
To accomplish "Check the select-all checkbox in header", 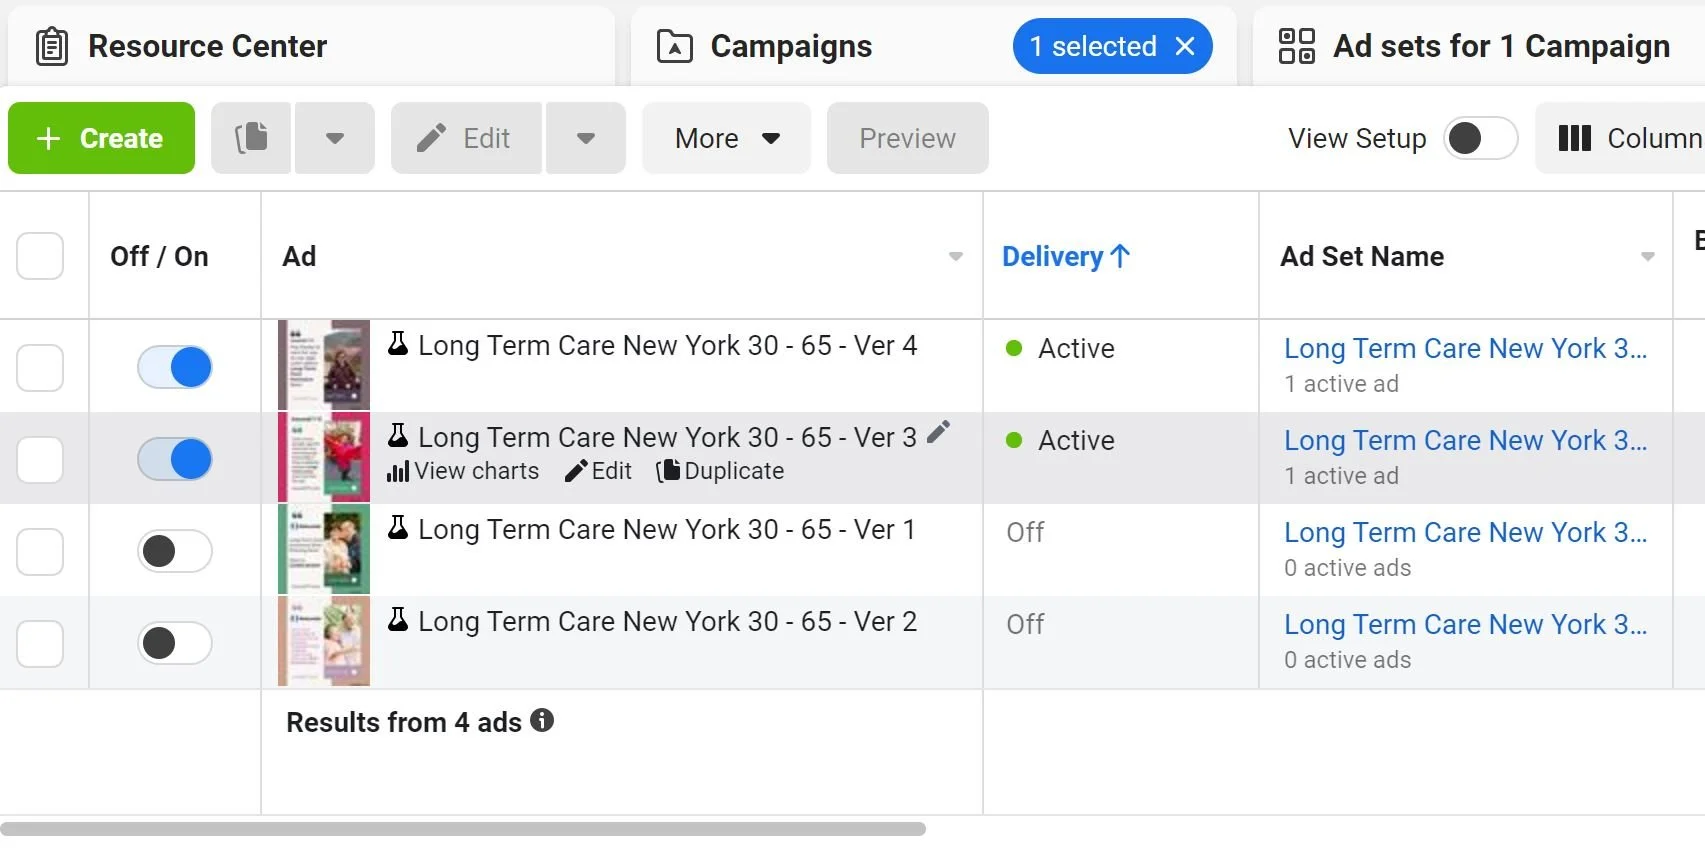I will tap(40, 256).
